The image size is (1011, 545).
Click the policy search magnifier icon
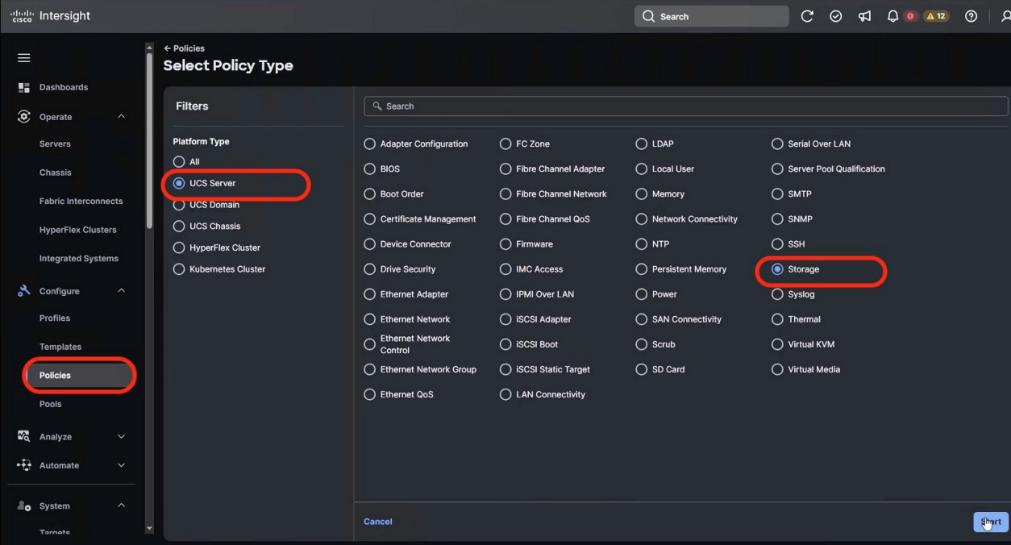[x=377, y=106]
